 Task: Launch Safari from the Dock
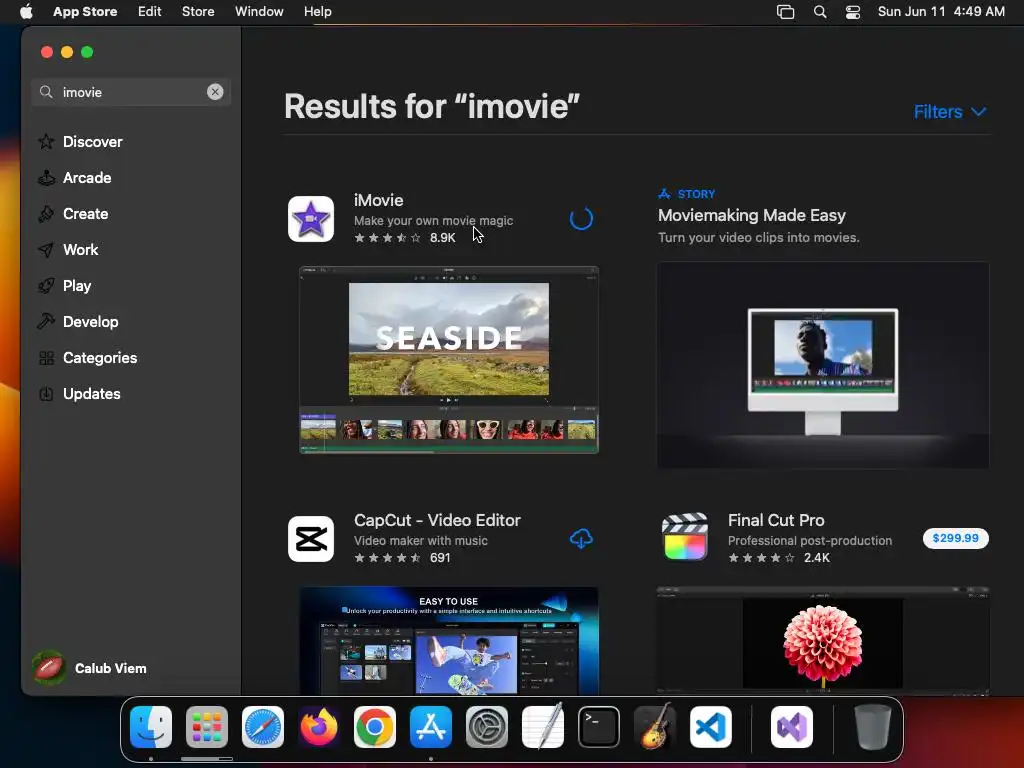(263, 727)
